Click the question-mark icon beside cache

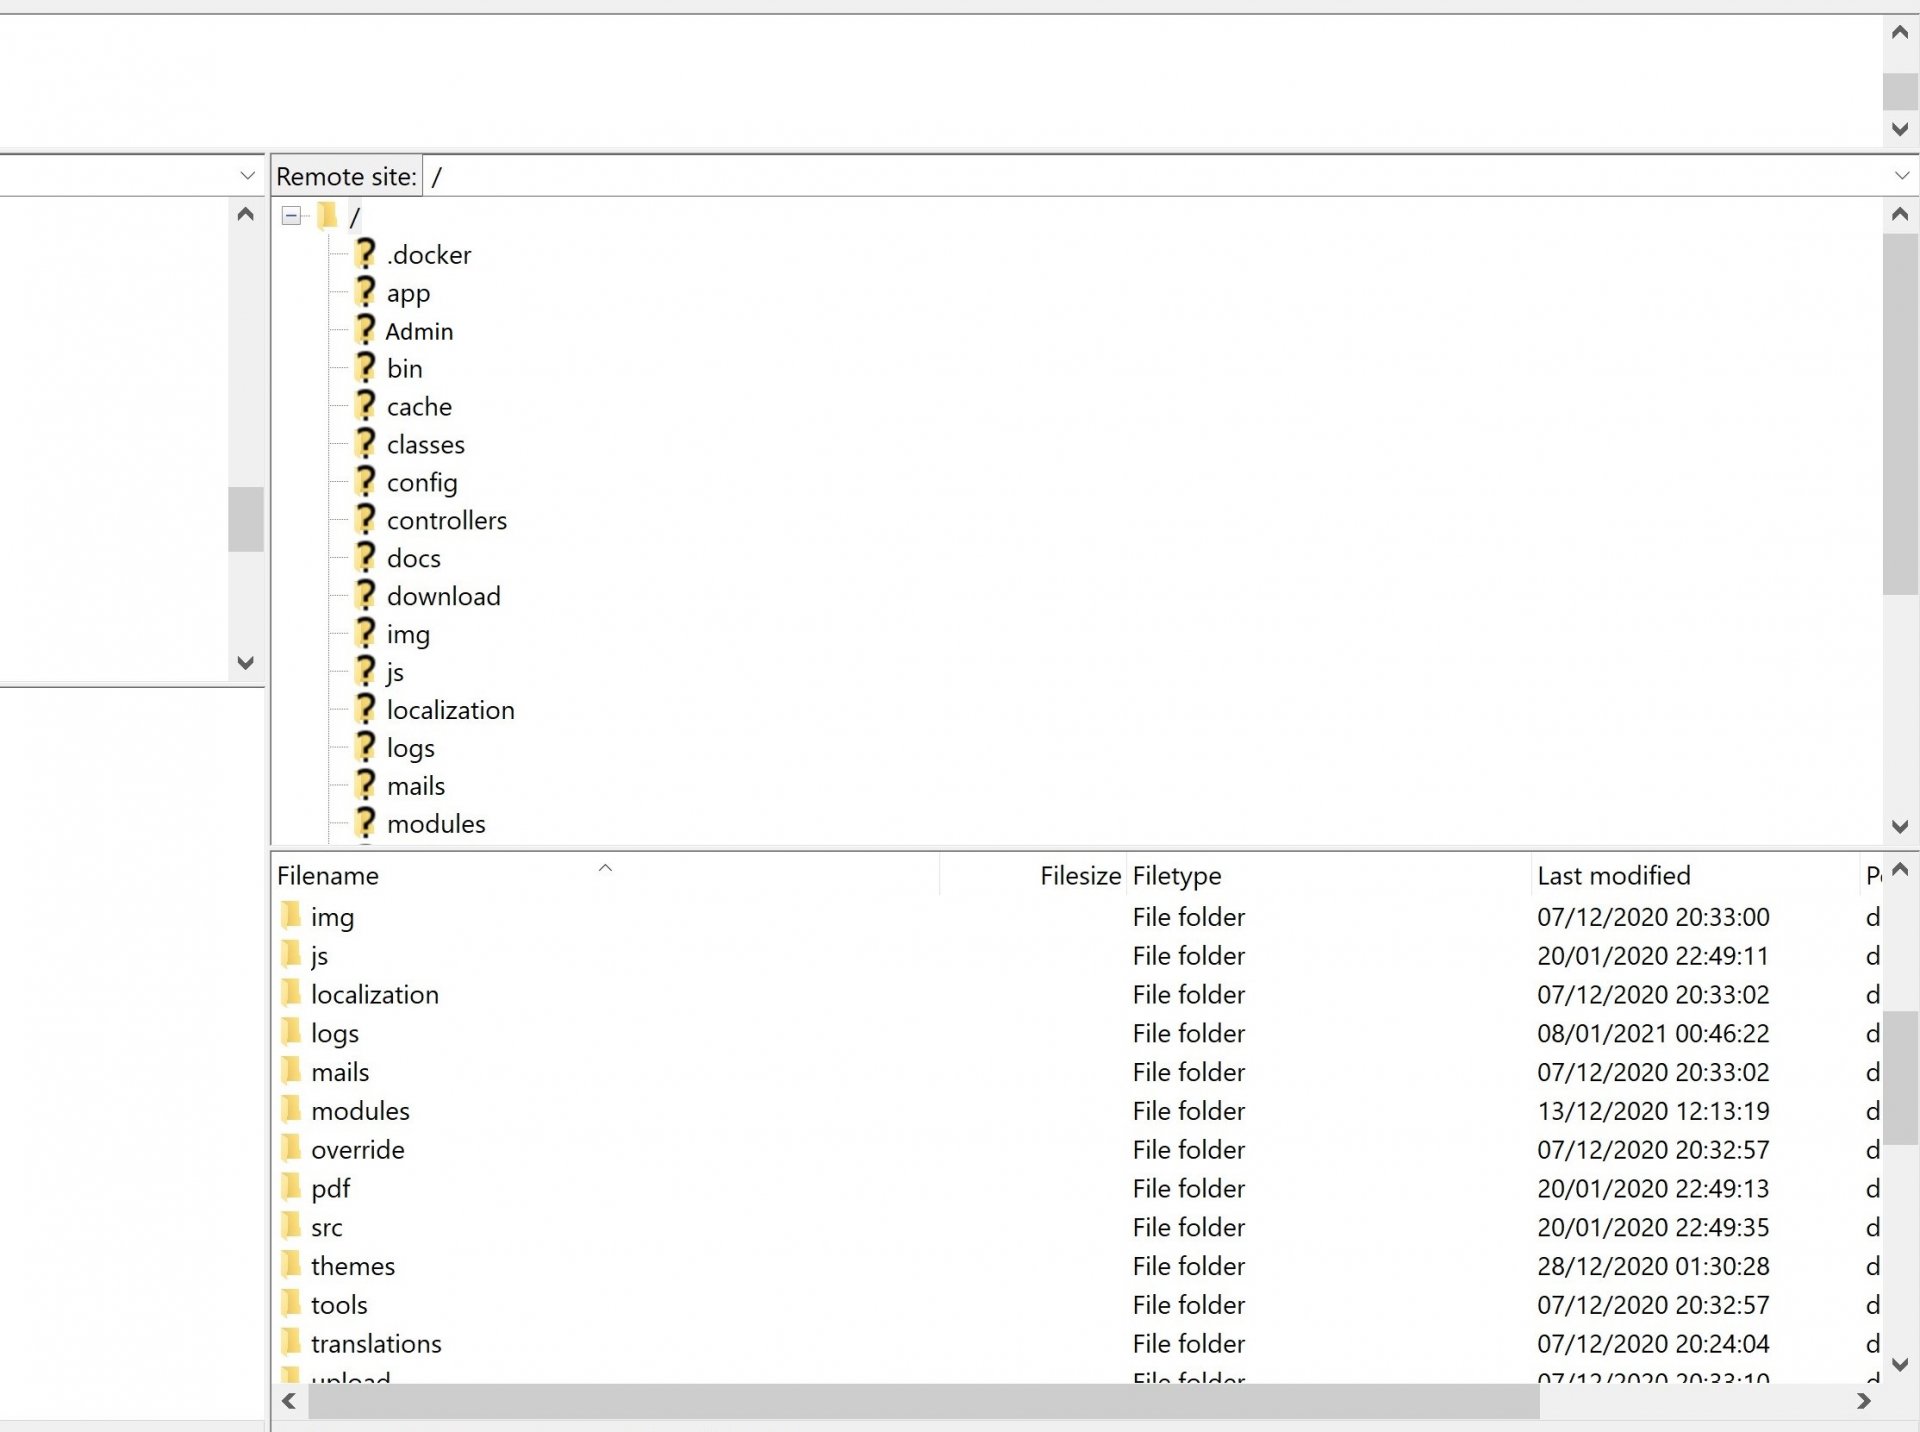(366, 406)
